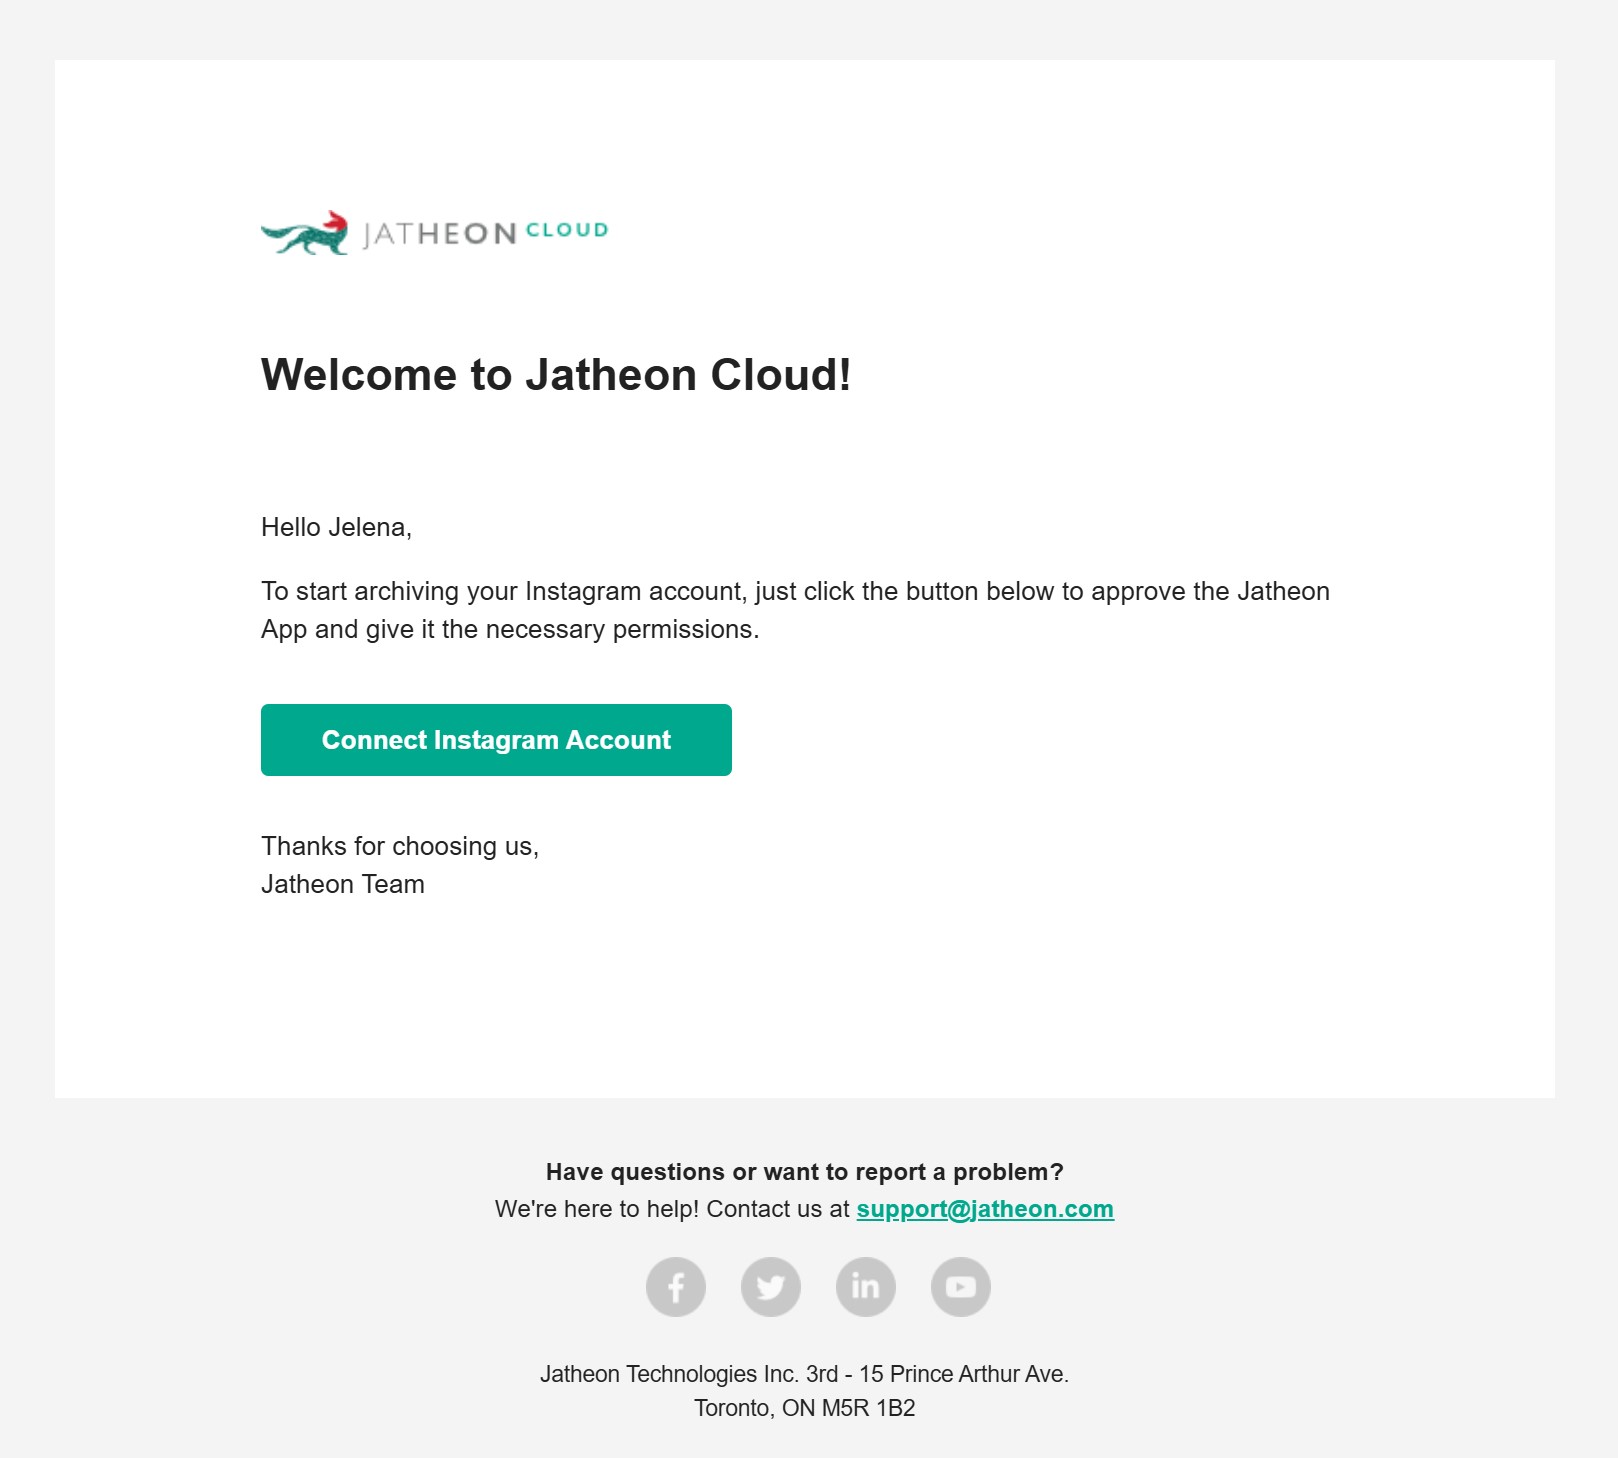
Task: Click the 'Hello Jelena,' greeting
Action: (336, 527)
